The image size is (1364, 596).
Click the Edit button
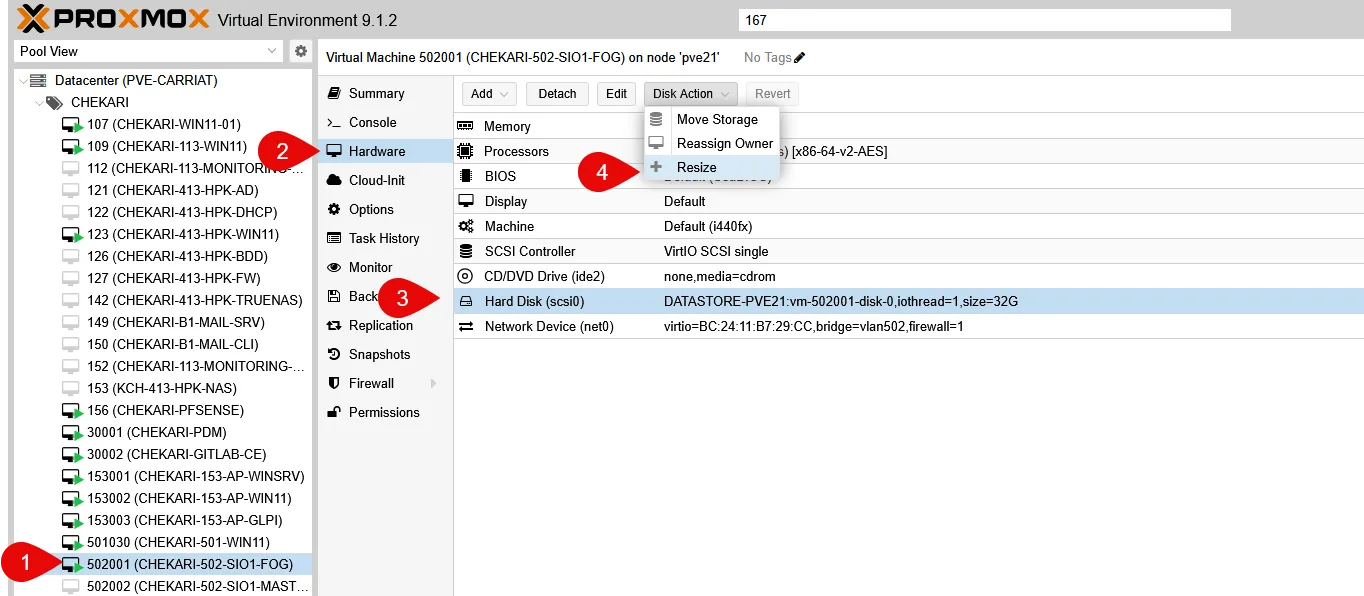[x=616, y=94]
